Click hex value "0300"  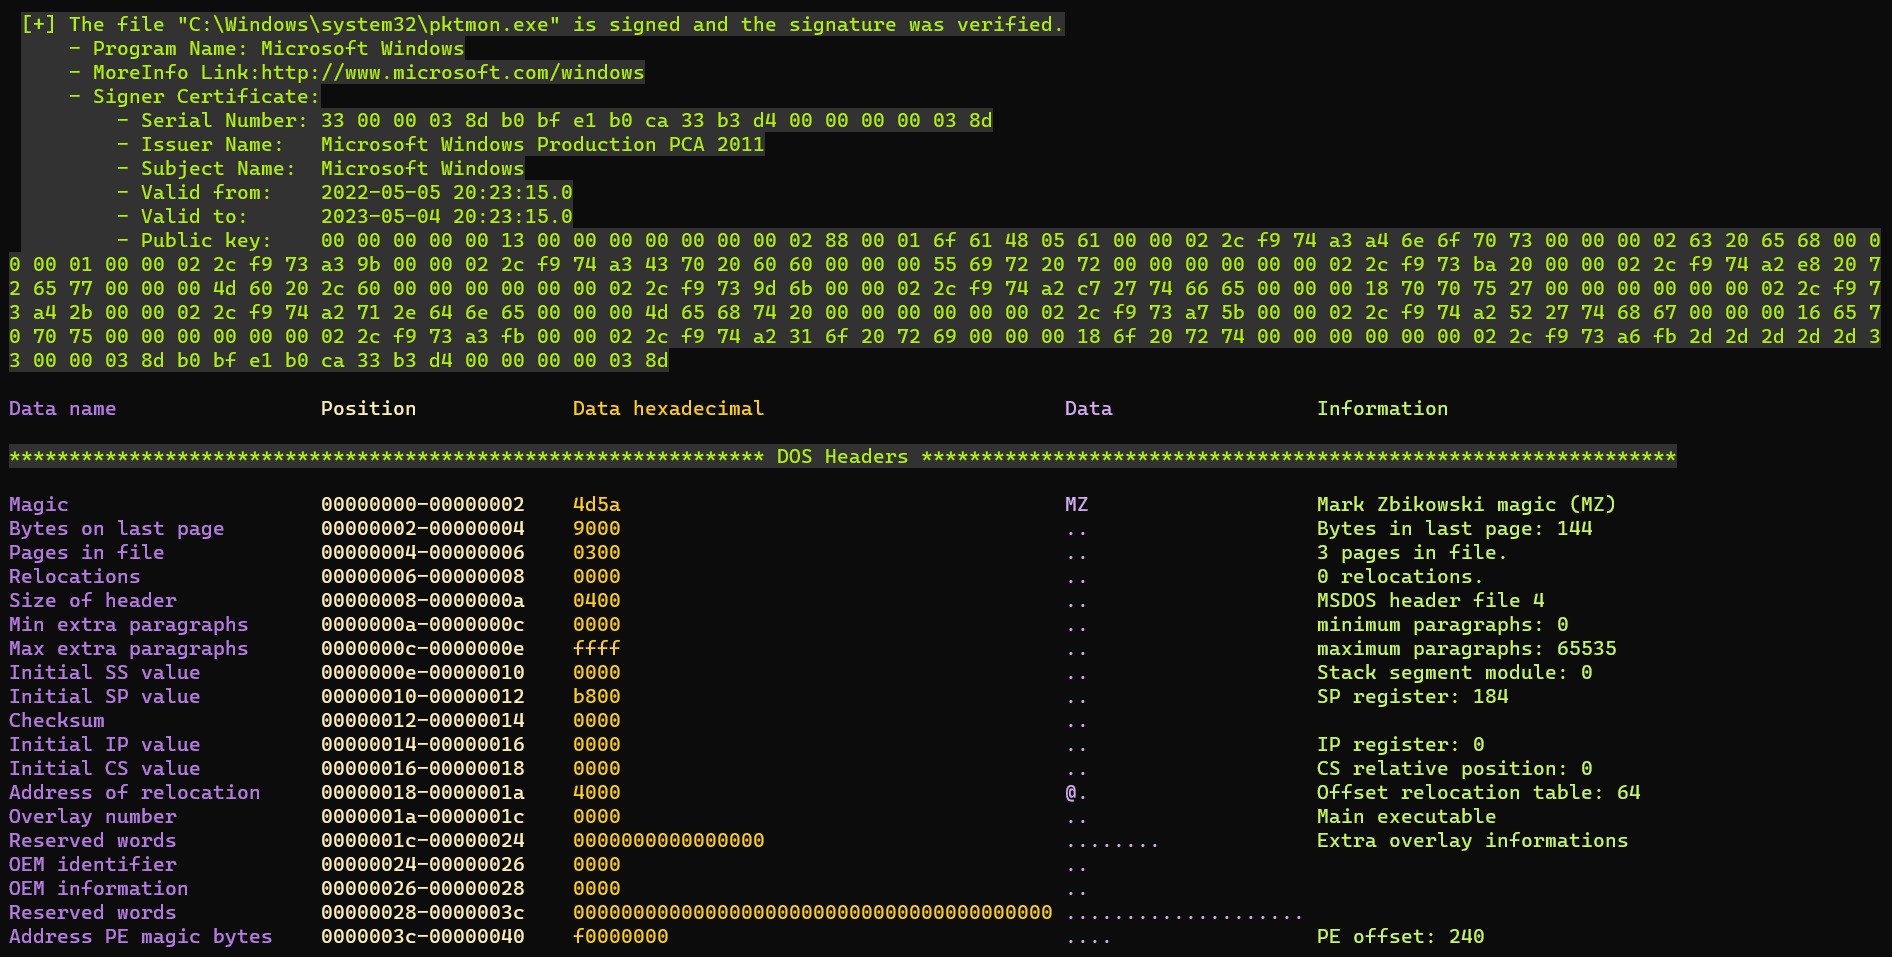point(597,553)
